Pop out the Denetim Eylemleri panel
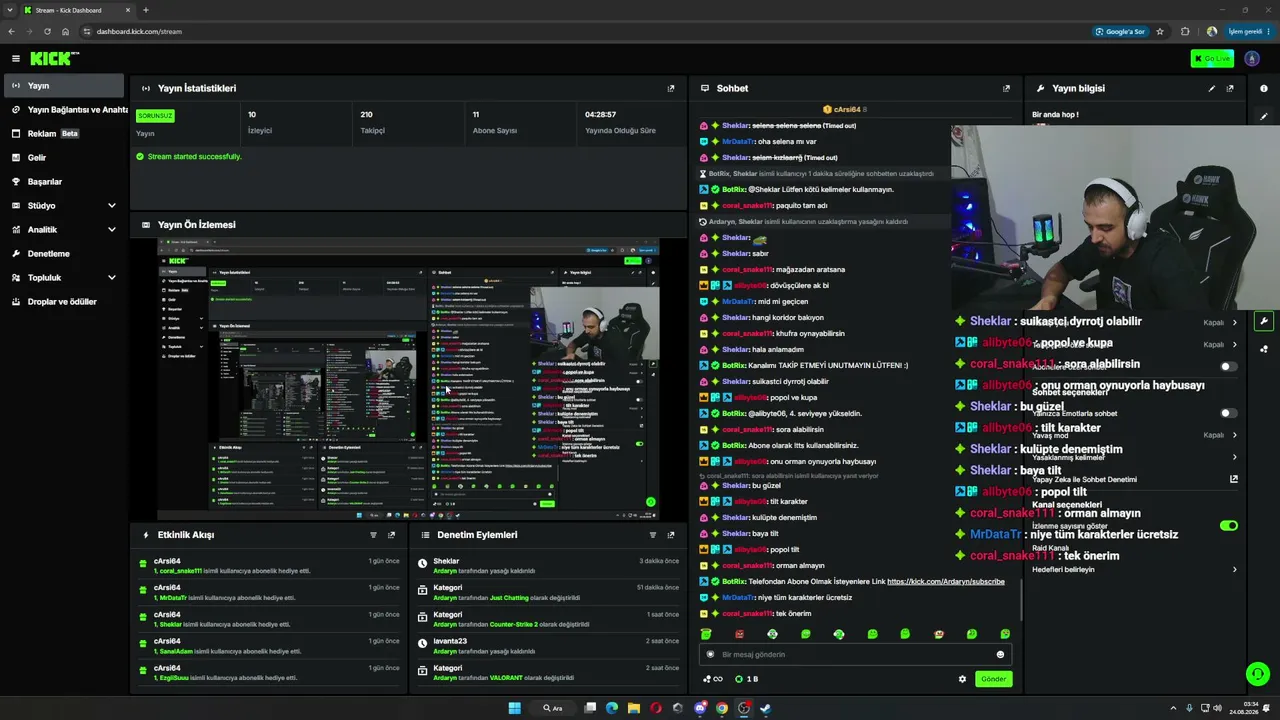The width and height of the screenshot is (1280, 720). pyautogui.click(x=671, y=535)
